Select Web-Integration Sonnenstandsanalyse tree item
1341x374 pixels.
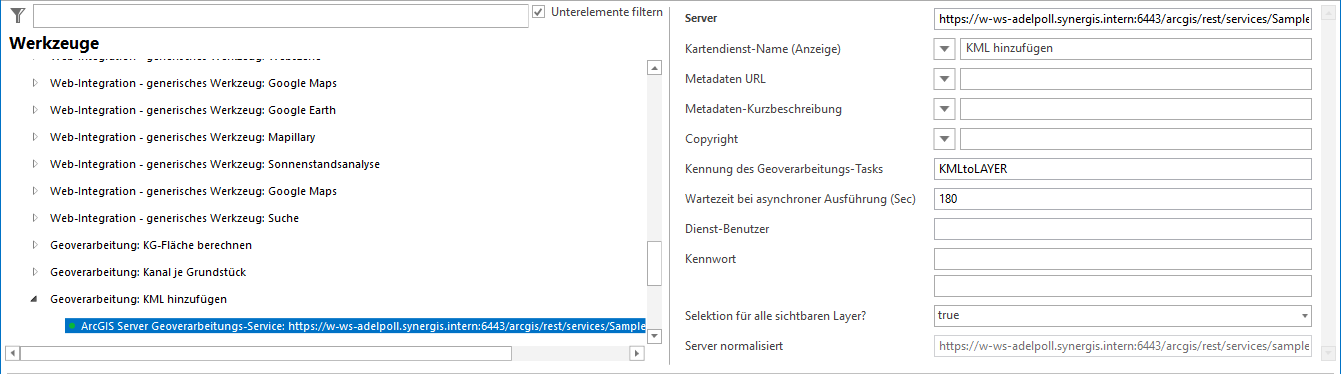point(215,164)
